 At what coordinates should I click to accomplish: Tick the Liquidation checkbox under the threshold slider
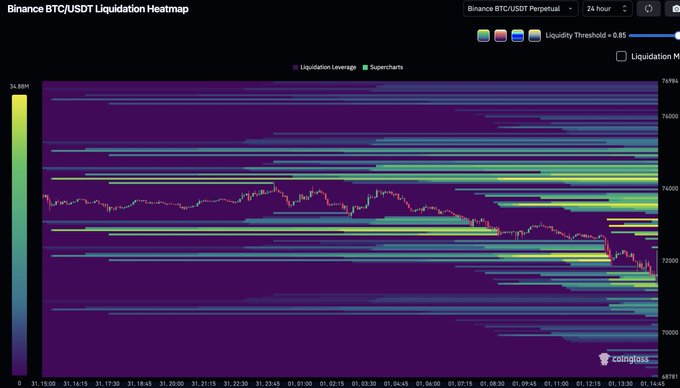pyautogui.click(x=621, y=56)
